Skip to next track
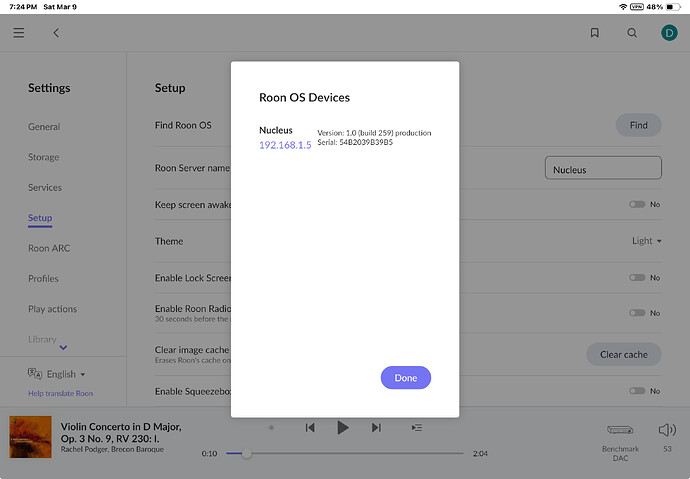 point(376,428)
